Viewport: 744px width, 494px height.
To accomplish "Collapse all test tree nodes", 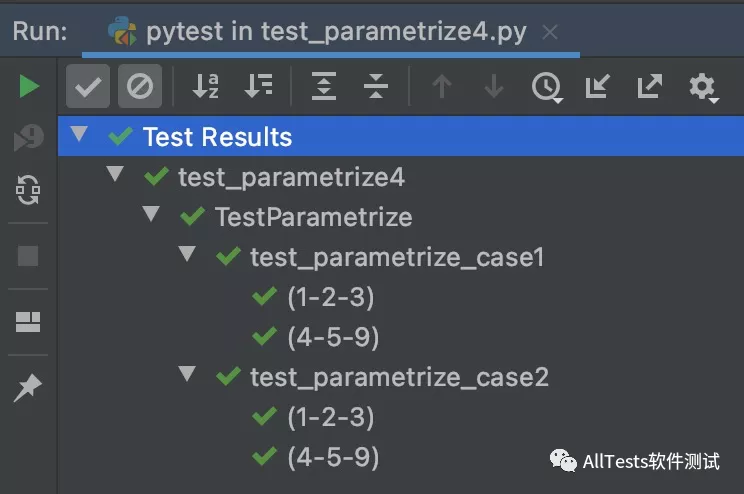I will [x=376, y=87].
